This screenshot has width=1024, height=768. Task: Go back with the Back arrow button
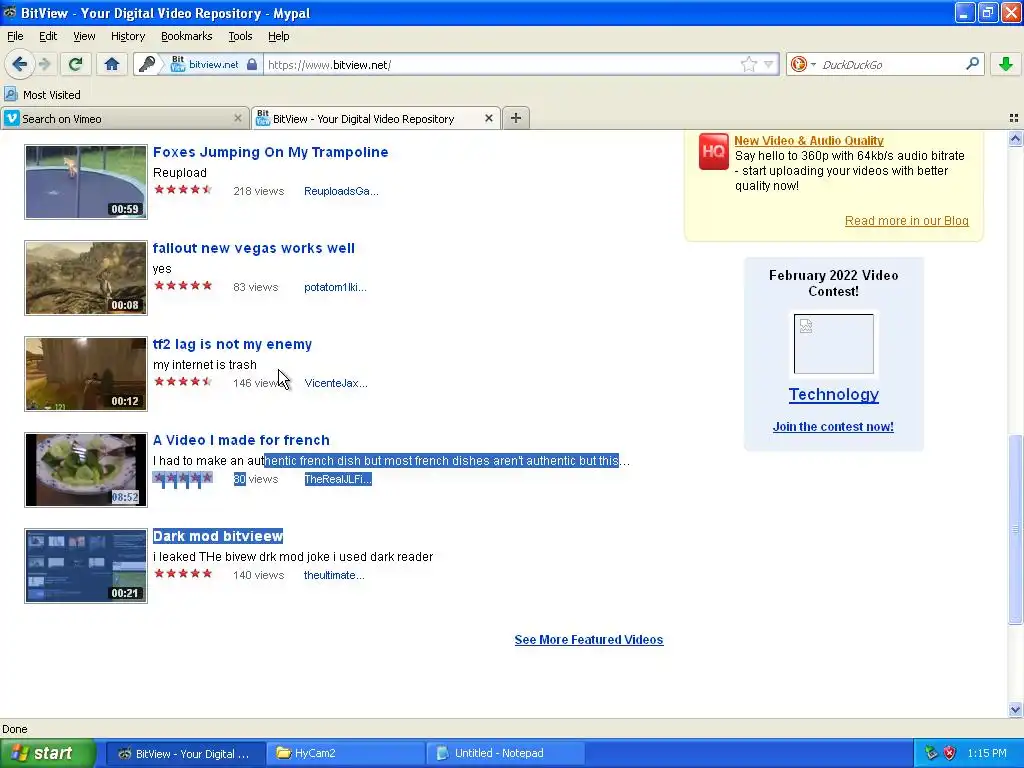(x=20, y=64)
